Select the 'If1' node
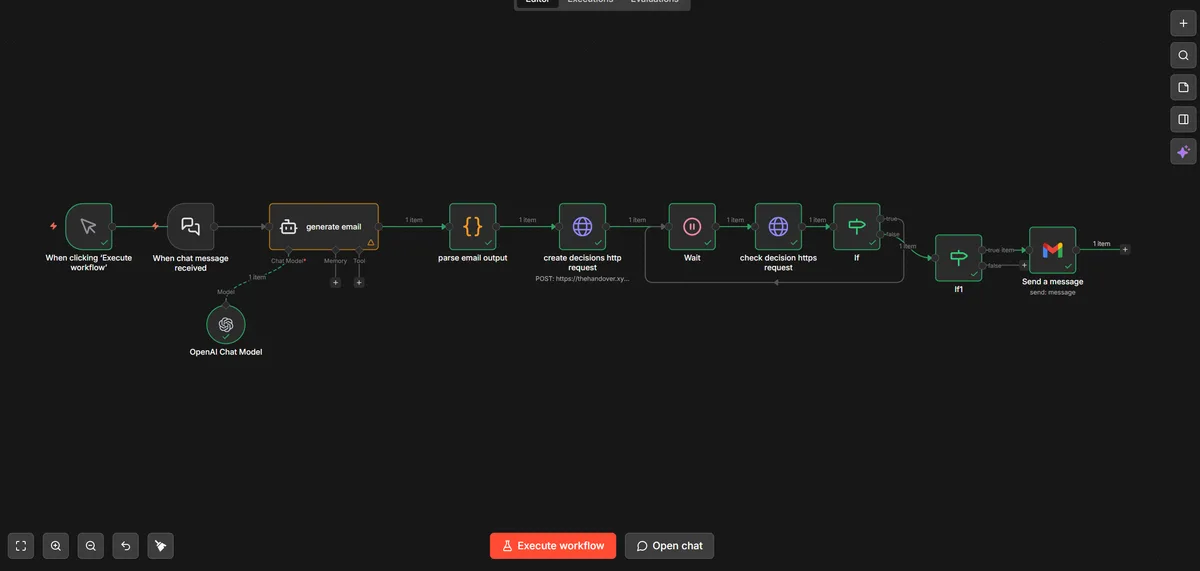Screen dimensions: 1200x571 click(x=959, y=258)
